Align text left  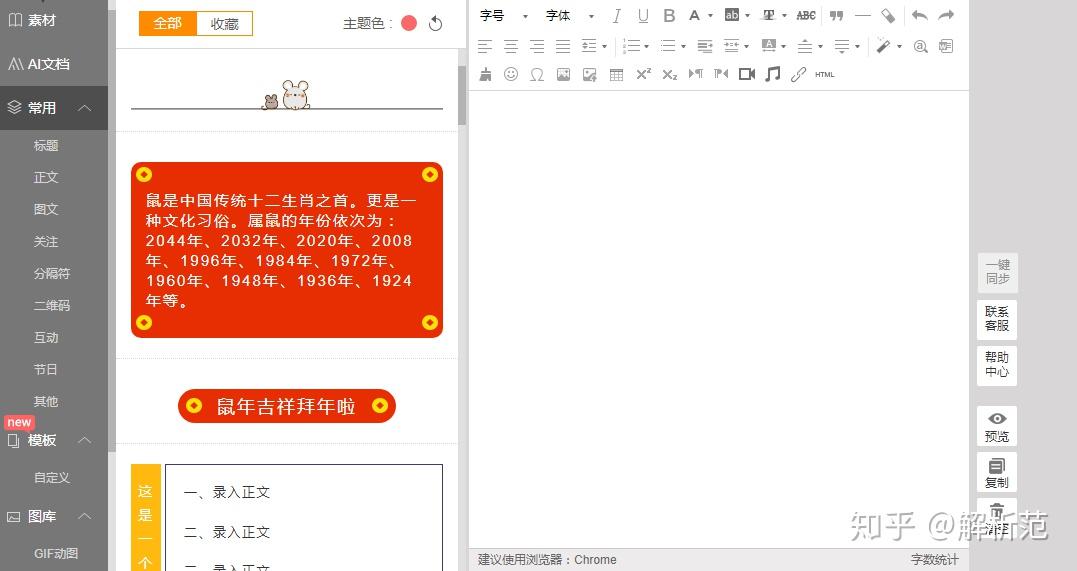point(485,46)
